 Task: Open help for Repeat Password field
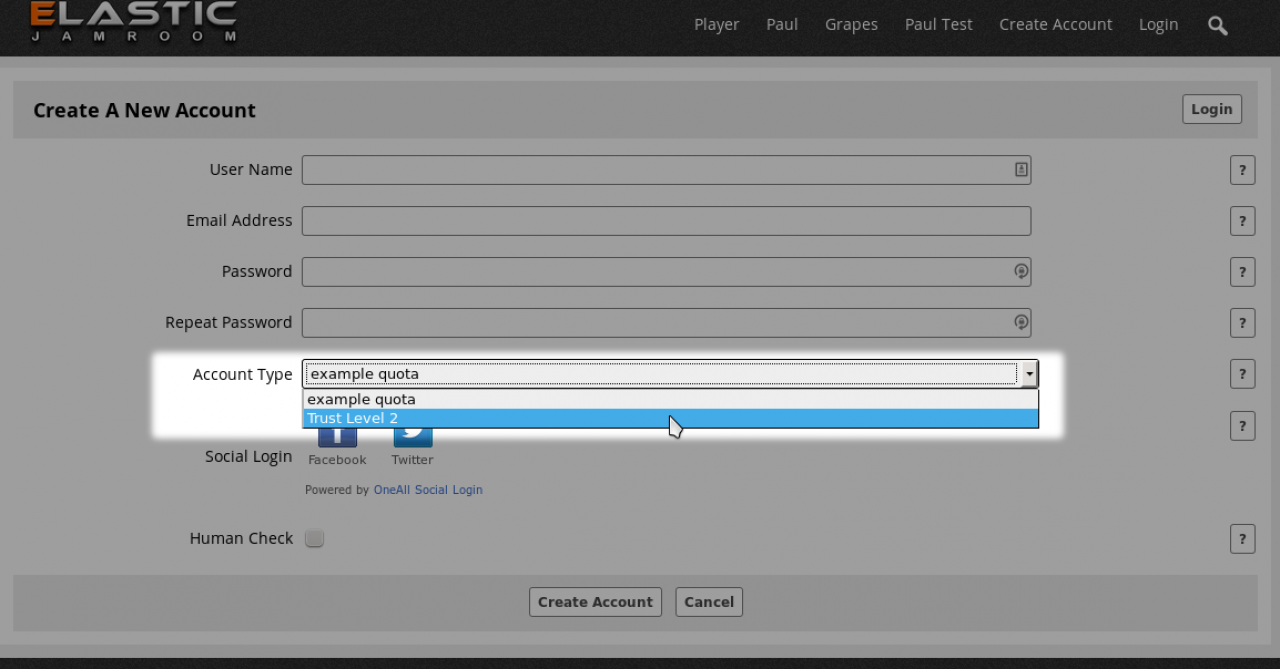(x=1242, y=323)
